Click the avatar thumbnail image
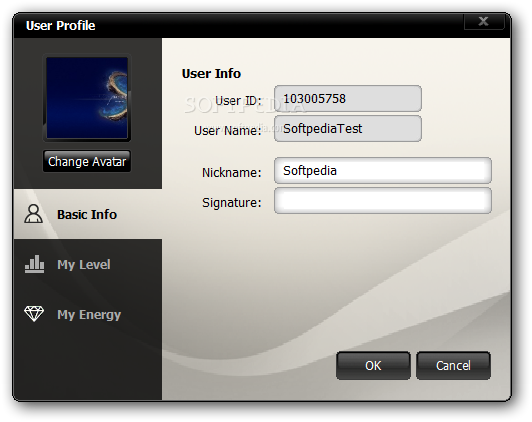Viewport: 532px width, 422px height. tap(87, 98)
